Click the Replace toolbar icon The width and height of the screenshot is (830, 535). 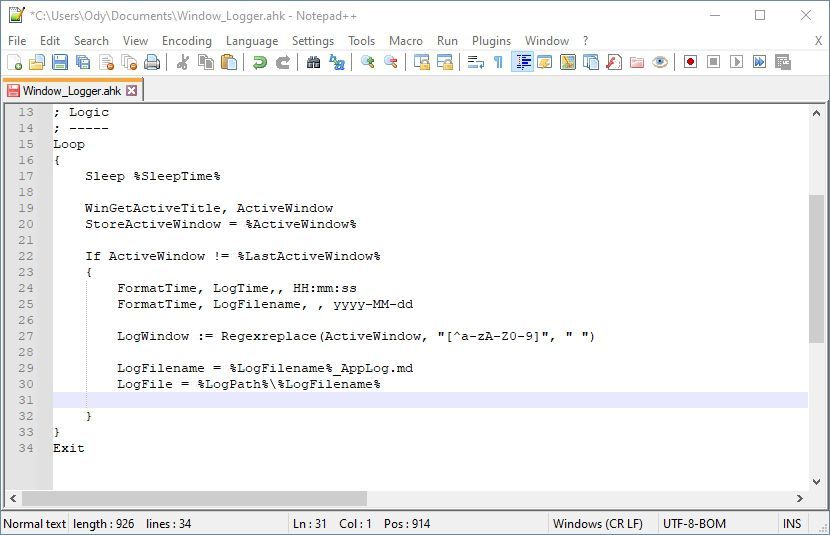click(x=337, y=62)
